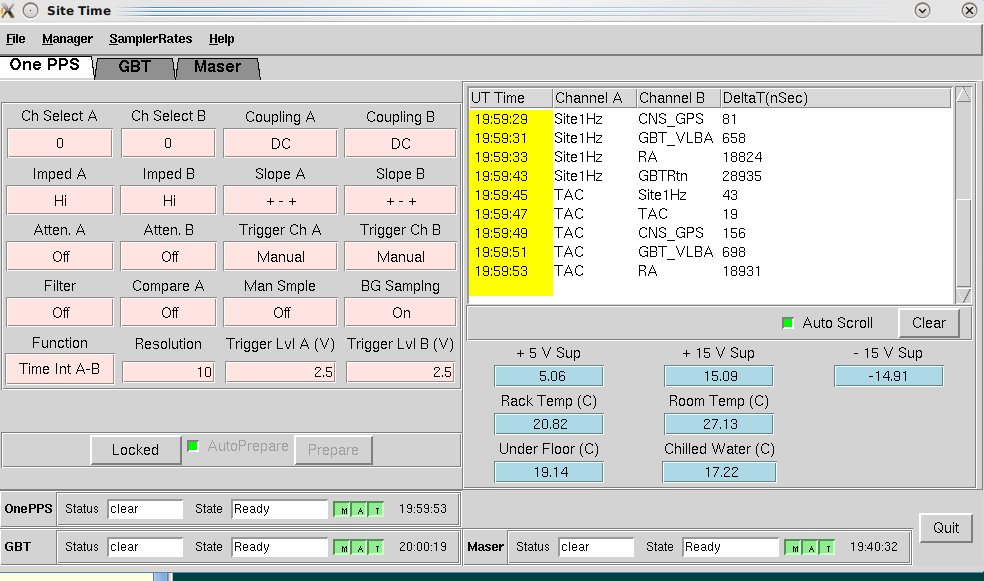The height and width of the screenshot is (581, 984).
Task: Toggle the AutoPrepare checkbox
Action: tap(193, 446)
